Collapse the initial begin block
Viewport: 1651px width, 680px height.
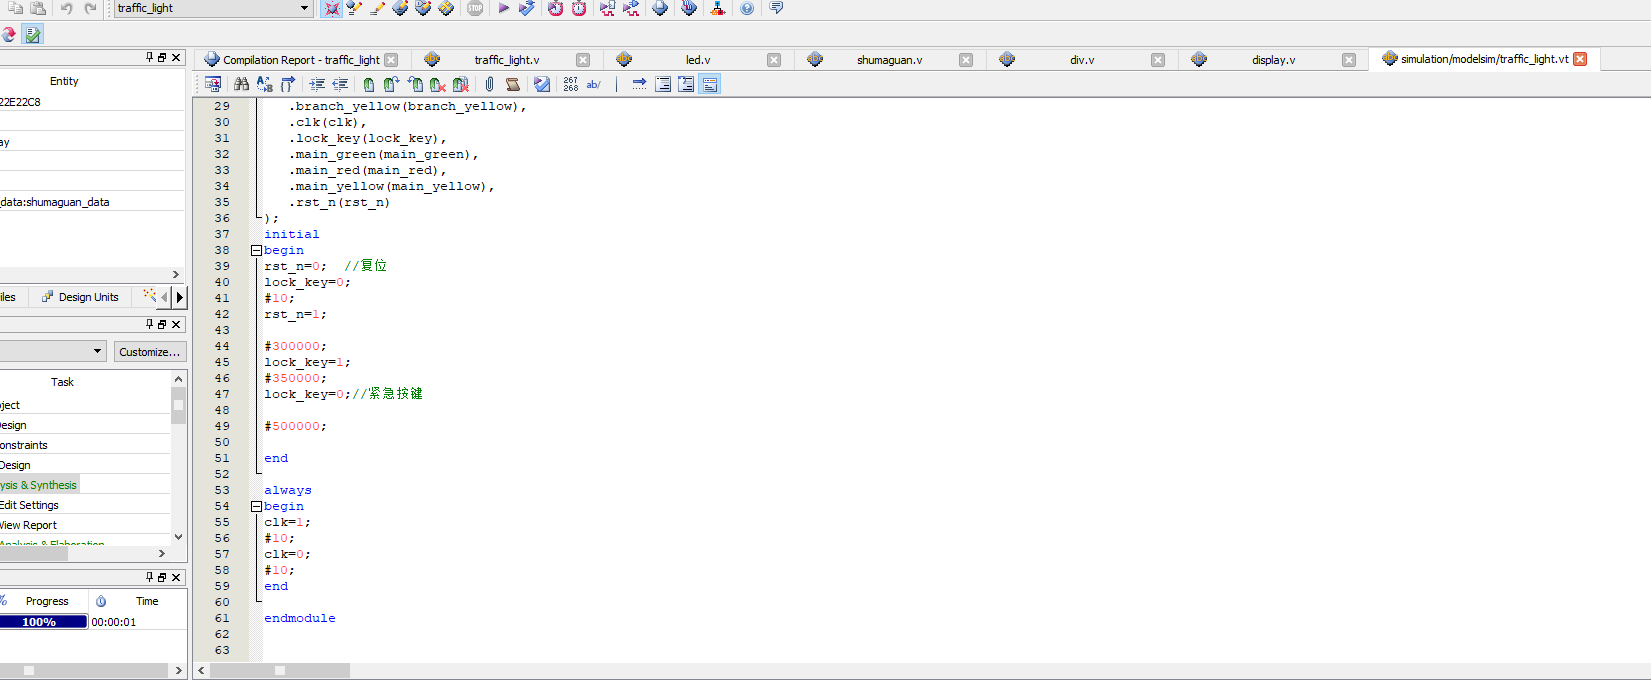click(x=256, y=250)
